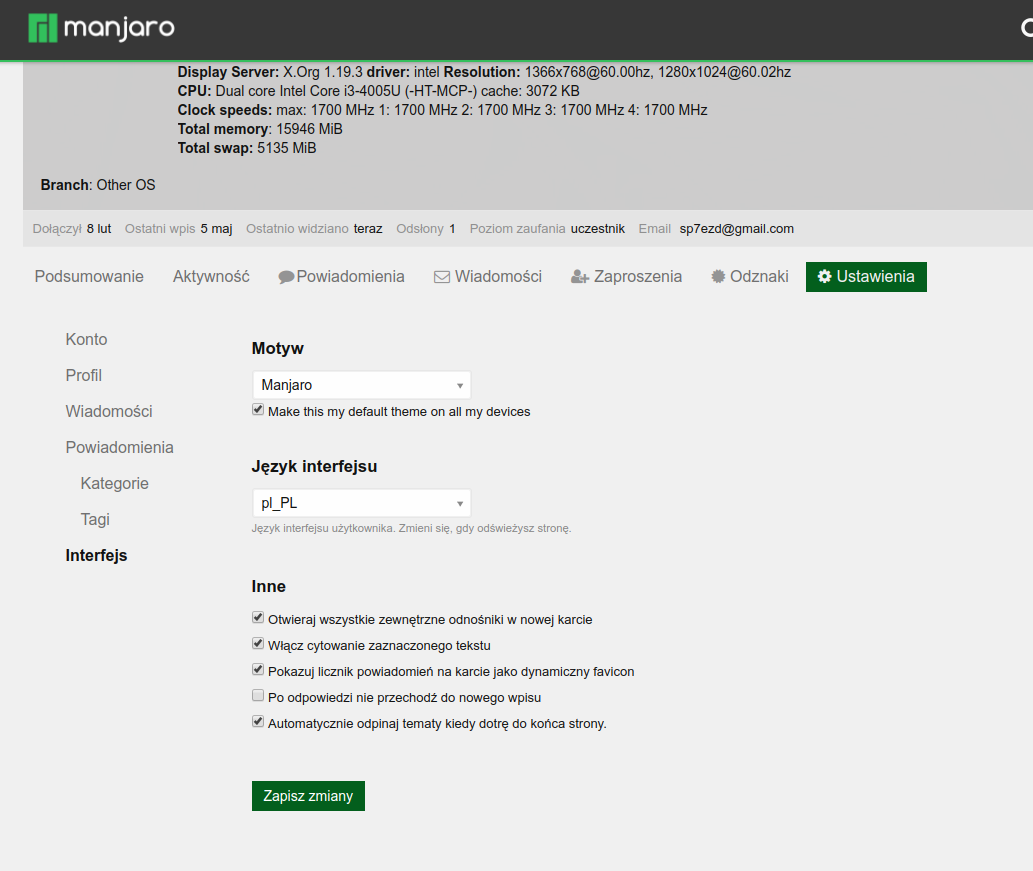
Task: Click the Manjaro logo icon
Action: coord(42,29)
